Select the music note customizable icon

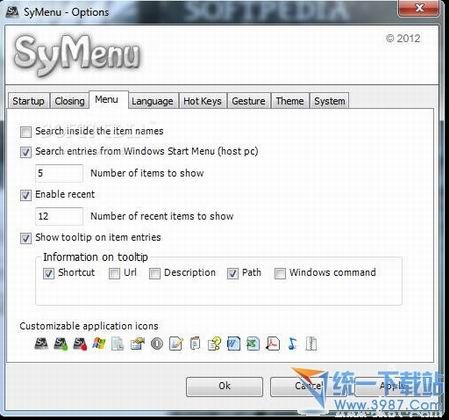(292, 344)
